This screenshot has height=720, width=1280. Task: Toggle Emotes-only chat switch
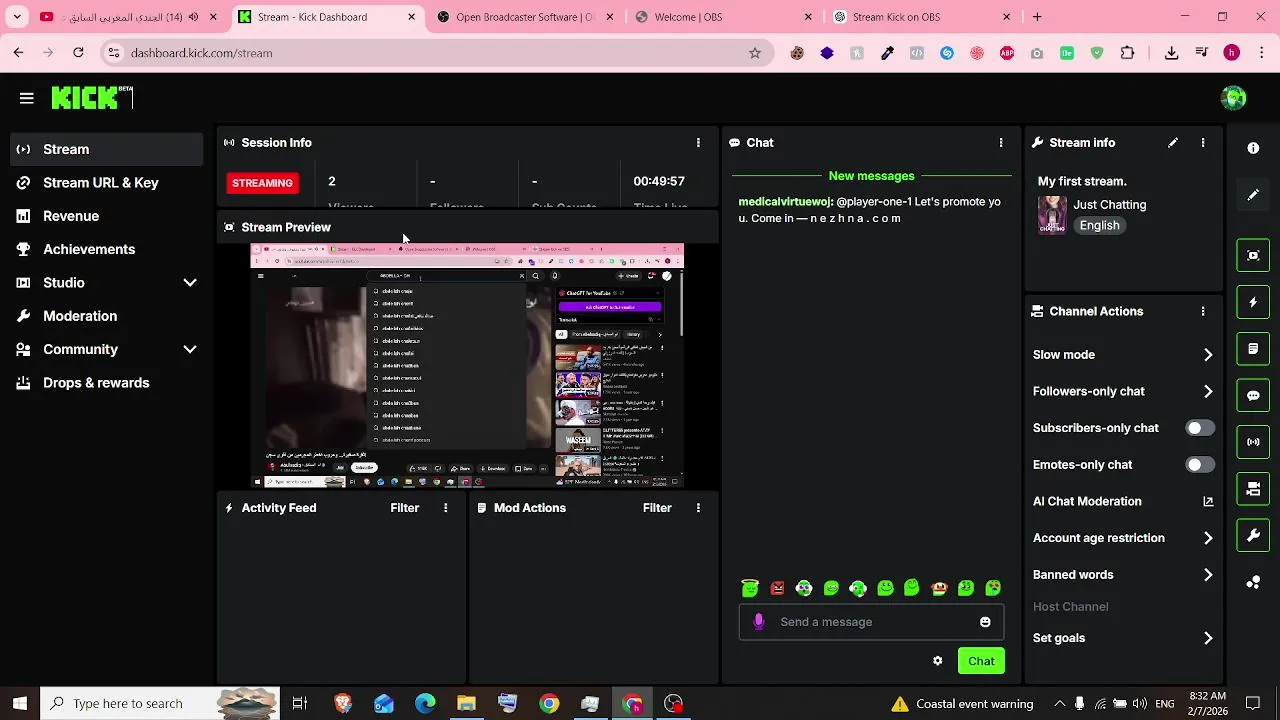[x=1200, y=465]
